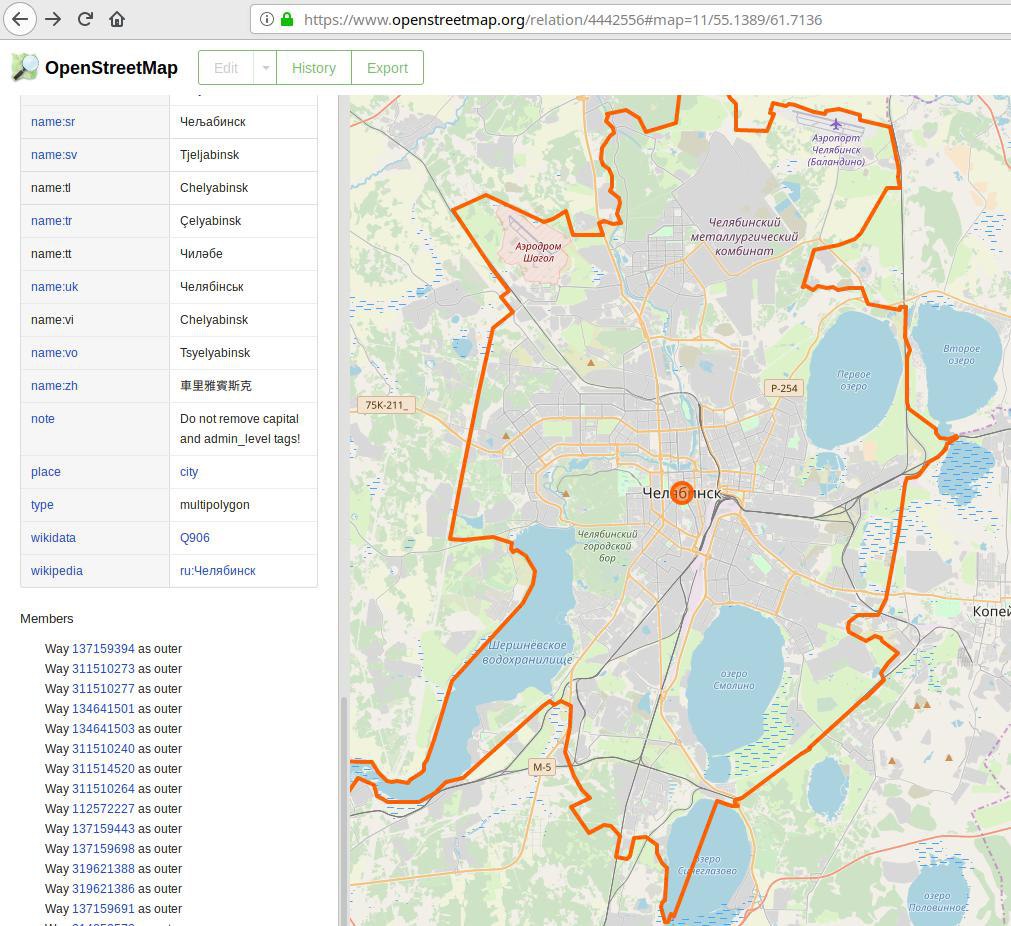
Task: Reload the page with the refresh icon
Action: [85, 19]
